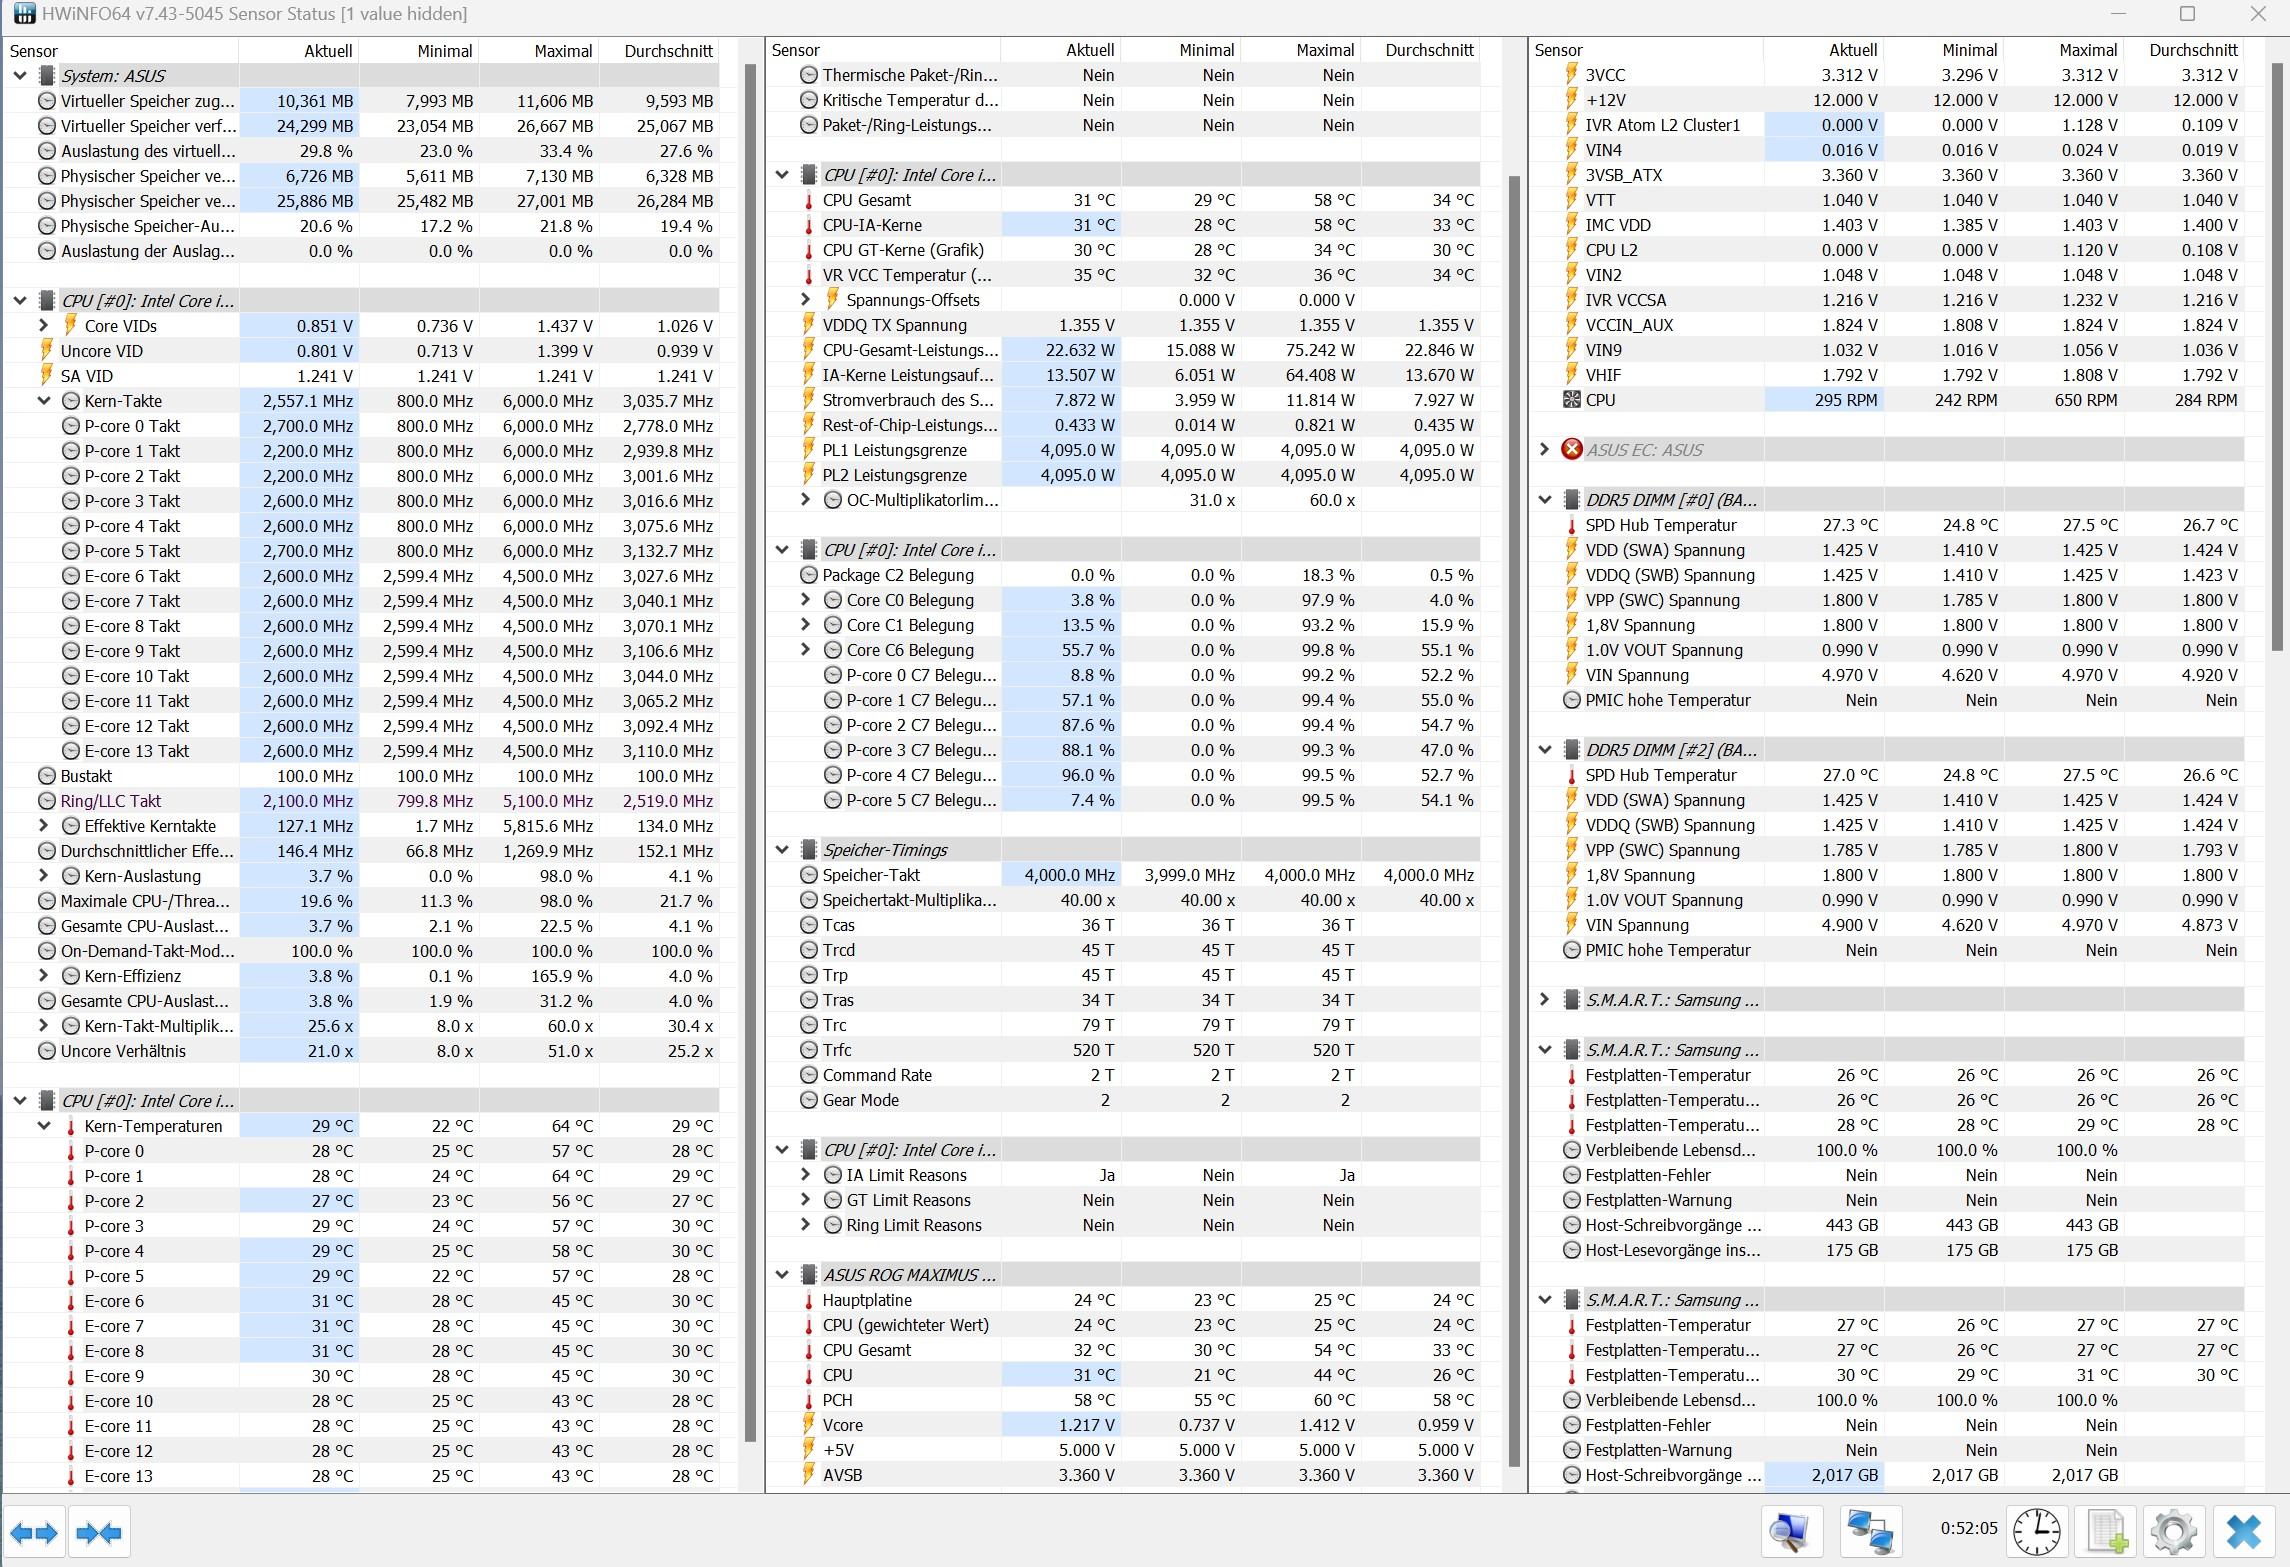Collapse the DDR5 DIMM [#0] group
The height and width of the screenshot is (1567, 2290).
[x=1545, y=500]
